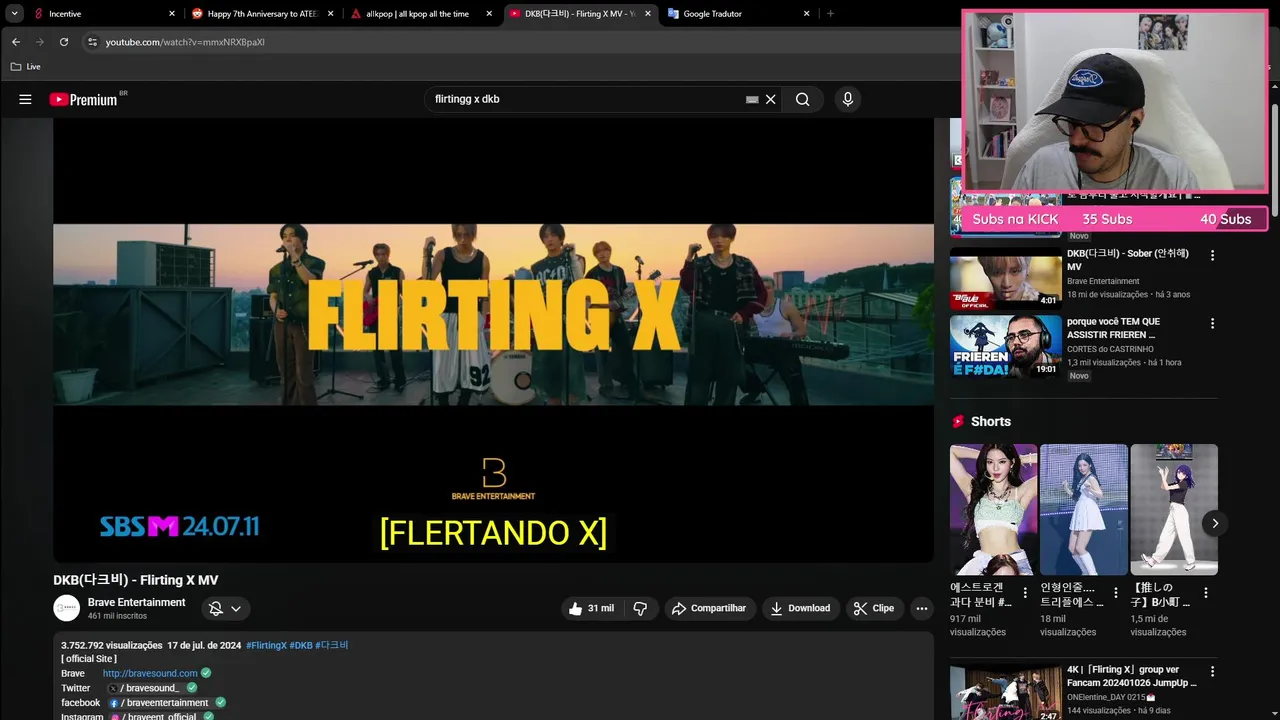Open the bravesound.com link
The image size is (1280, 720).
150,673
